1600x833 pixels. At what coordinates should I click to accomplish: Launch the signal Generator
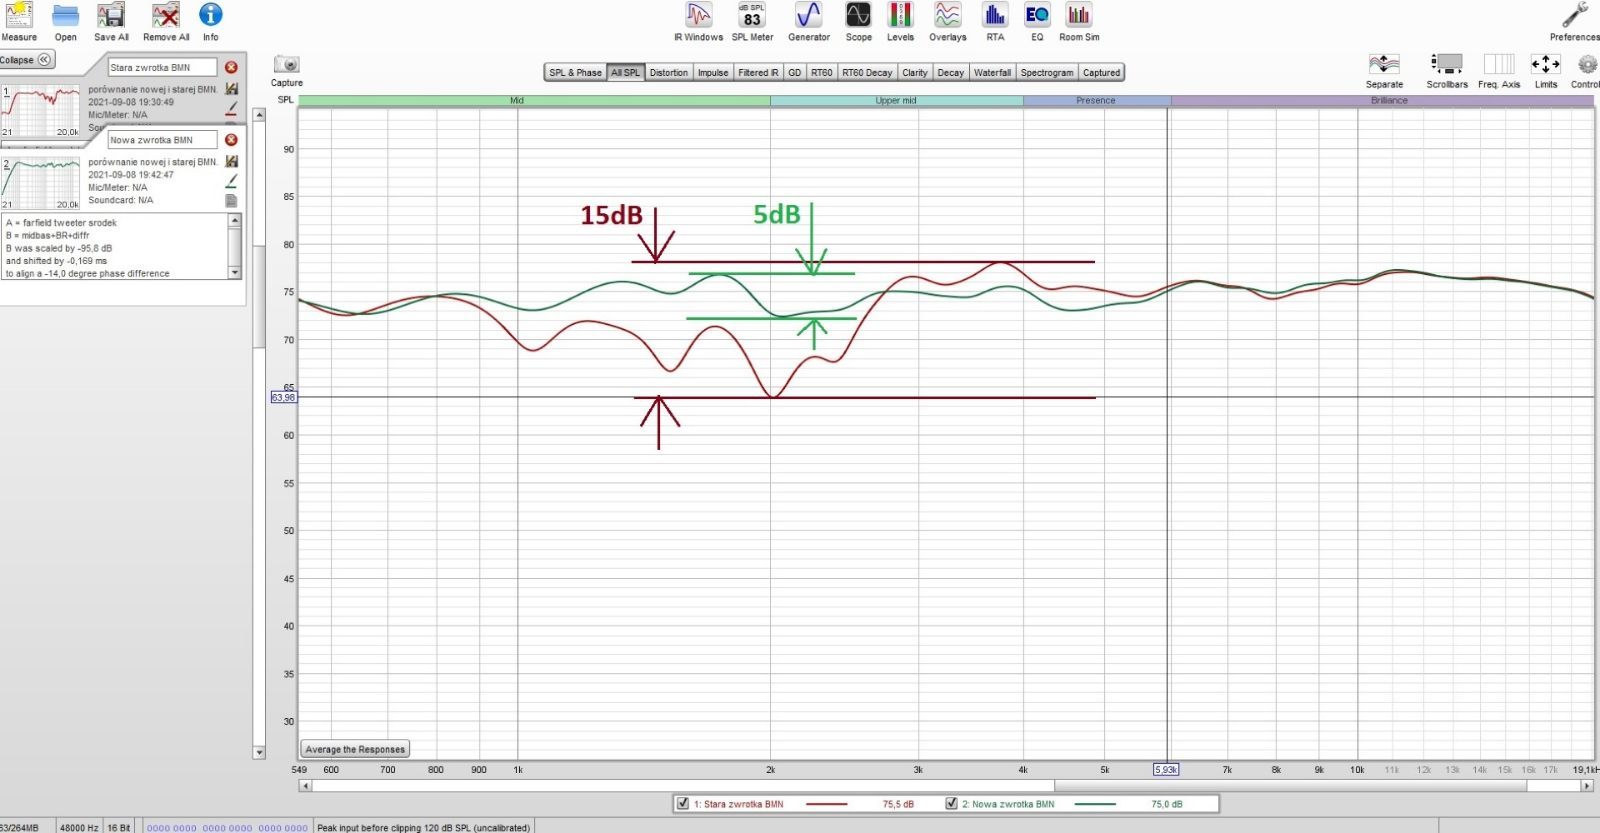click(x=809, y=21)
